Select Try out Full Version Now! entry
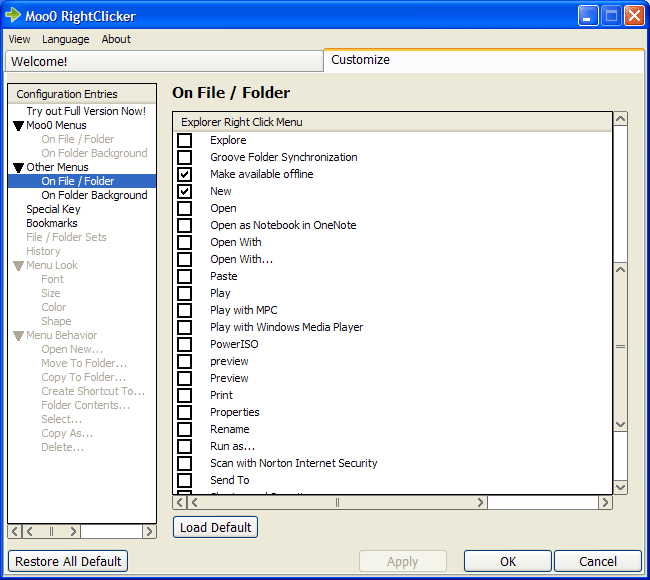This screenshot has height=580, width=650. pos(86,111)
